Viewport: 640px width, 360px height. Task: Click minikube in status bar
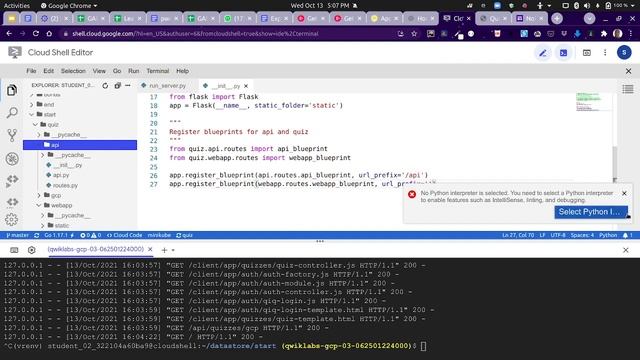(159, 236)
